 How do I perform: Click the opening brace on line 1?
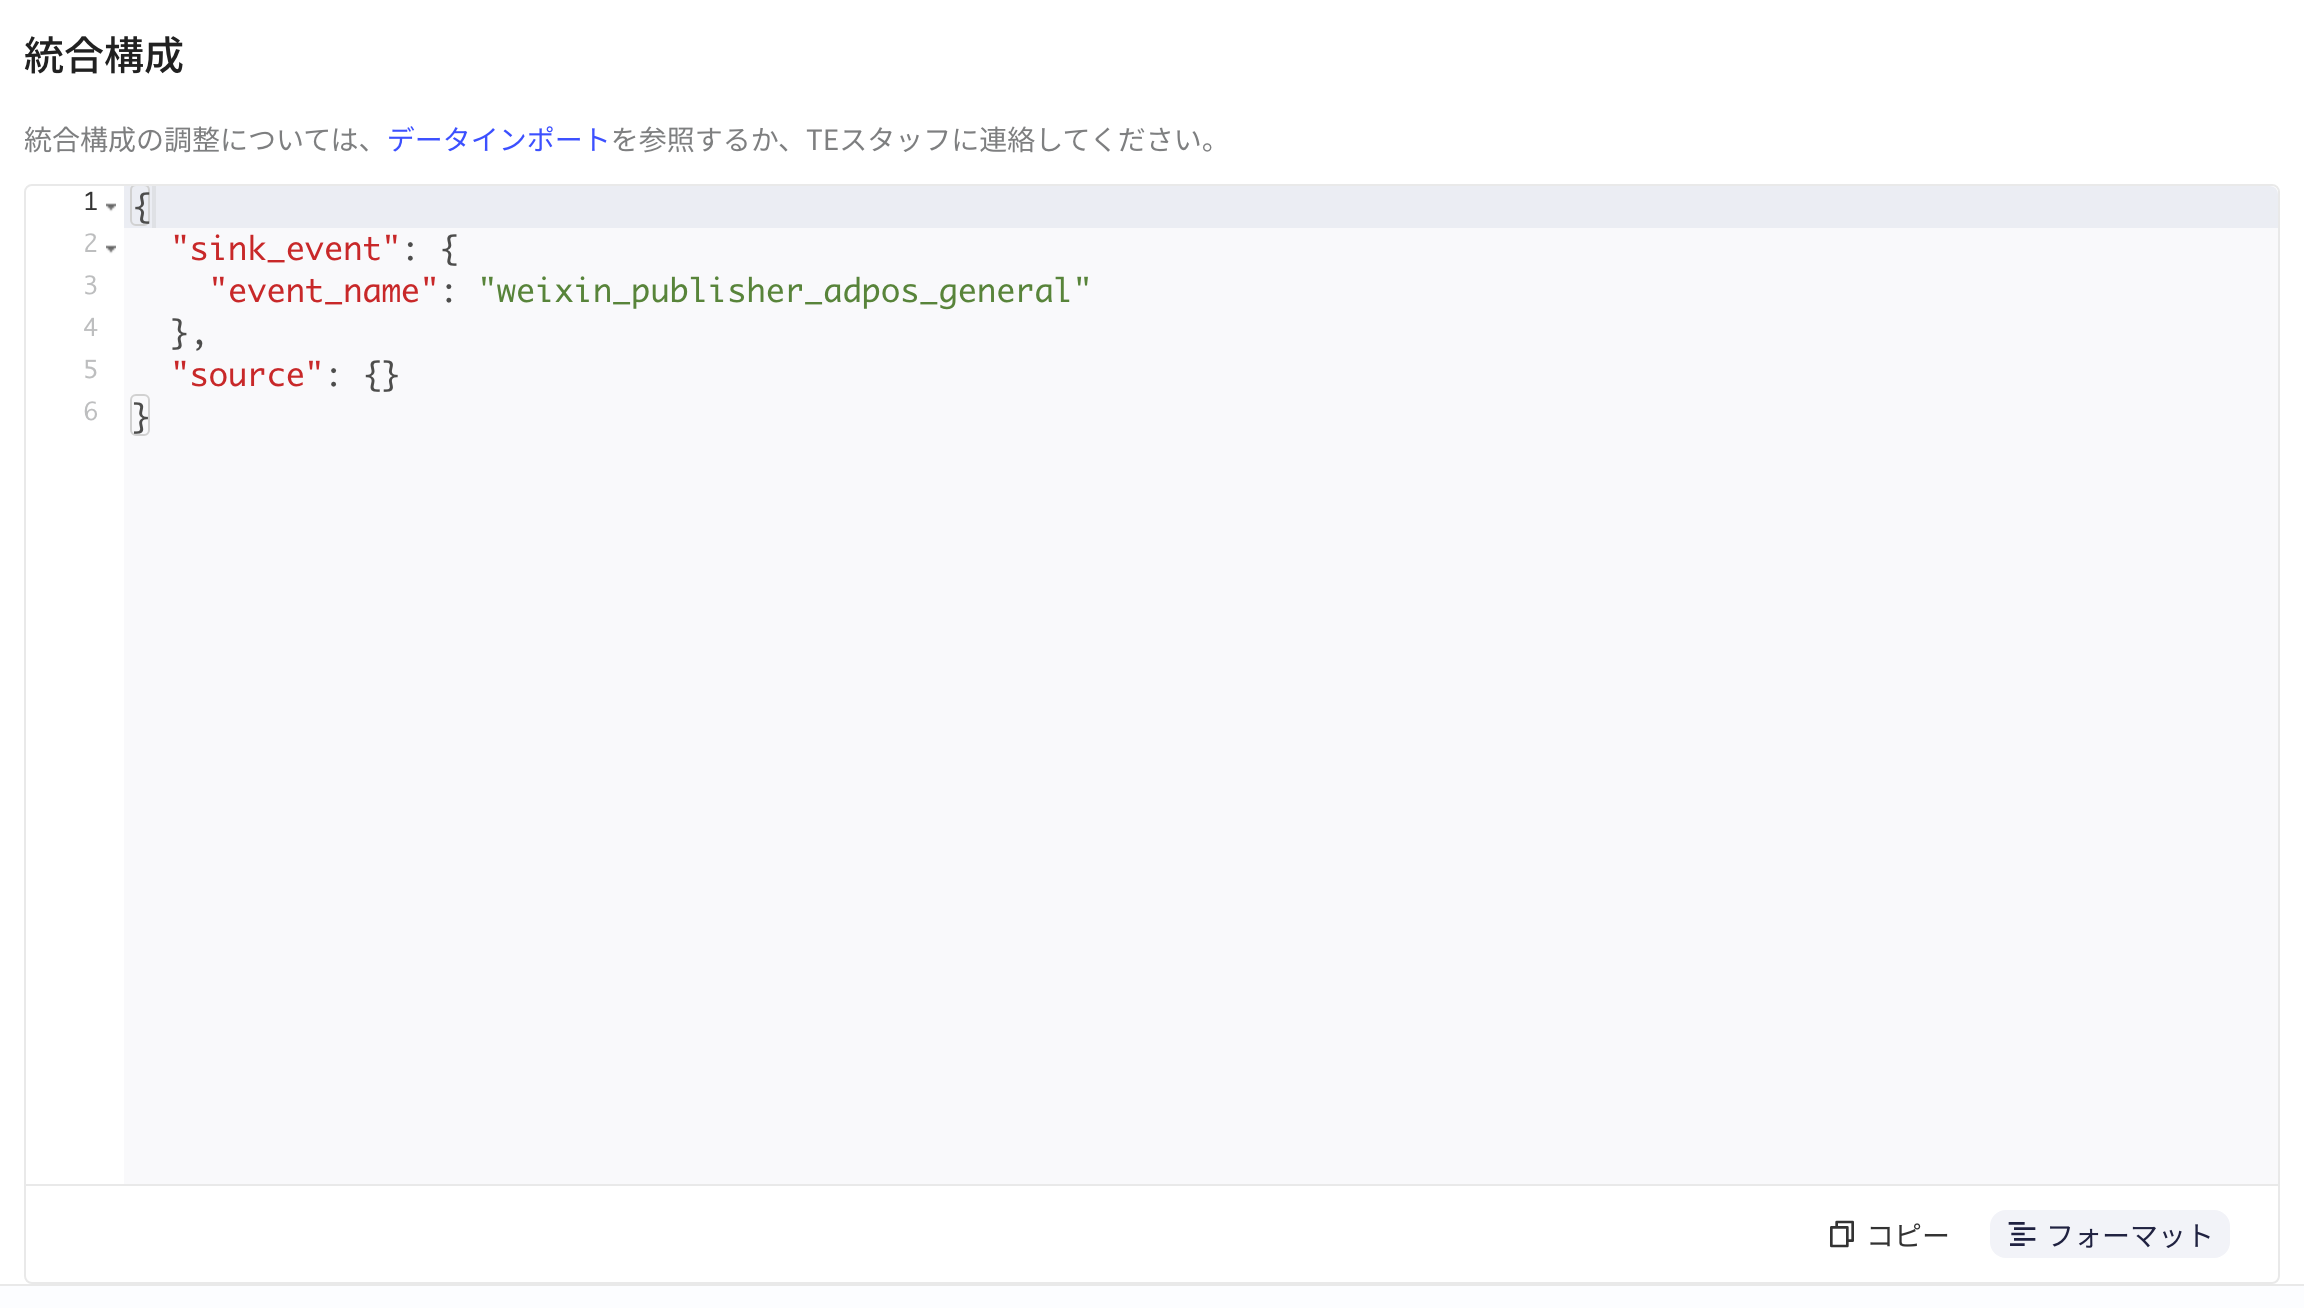[141, 207]
